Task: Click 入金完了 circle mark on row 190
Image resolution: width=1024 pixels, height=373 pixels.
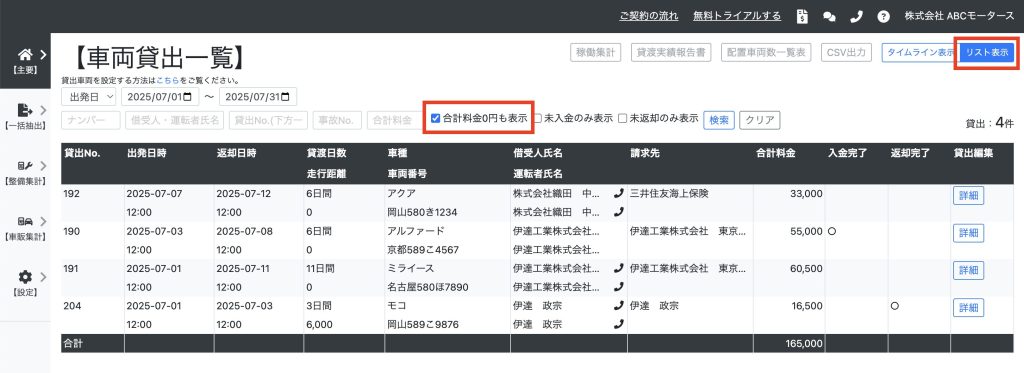Action: click(832, 231)
